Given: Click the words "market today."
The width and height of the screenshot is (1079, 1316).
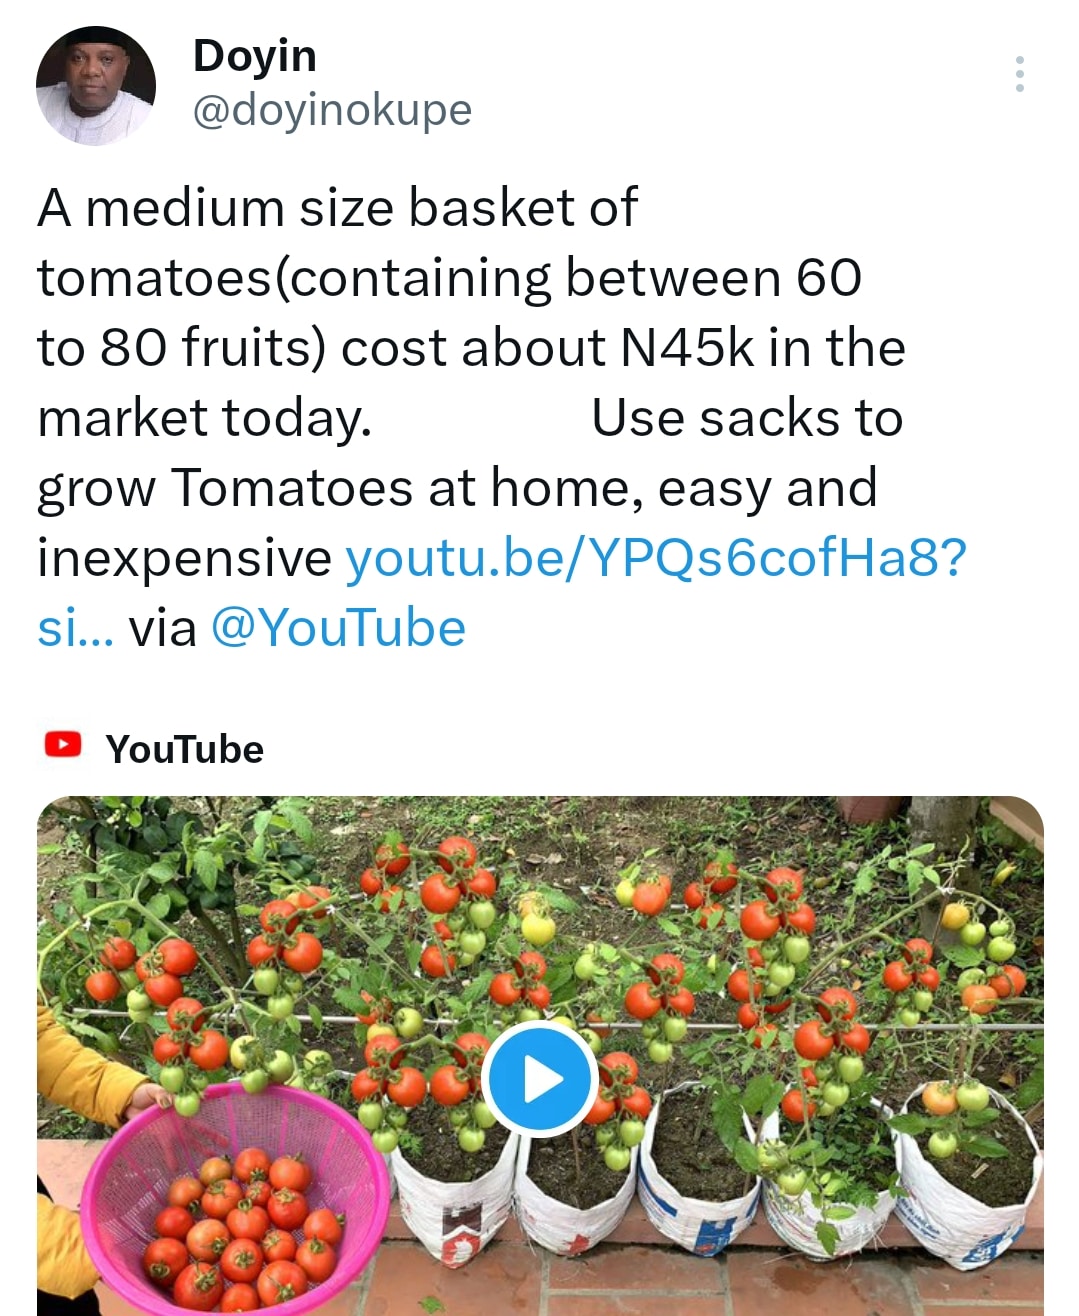Looking at the screenshot, I should tap(204, 418).
